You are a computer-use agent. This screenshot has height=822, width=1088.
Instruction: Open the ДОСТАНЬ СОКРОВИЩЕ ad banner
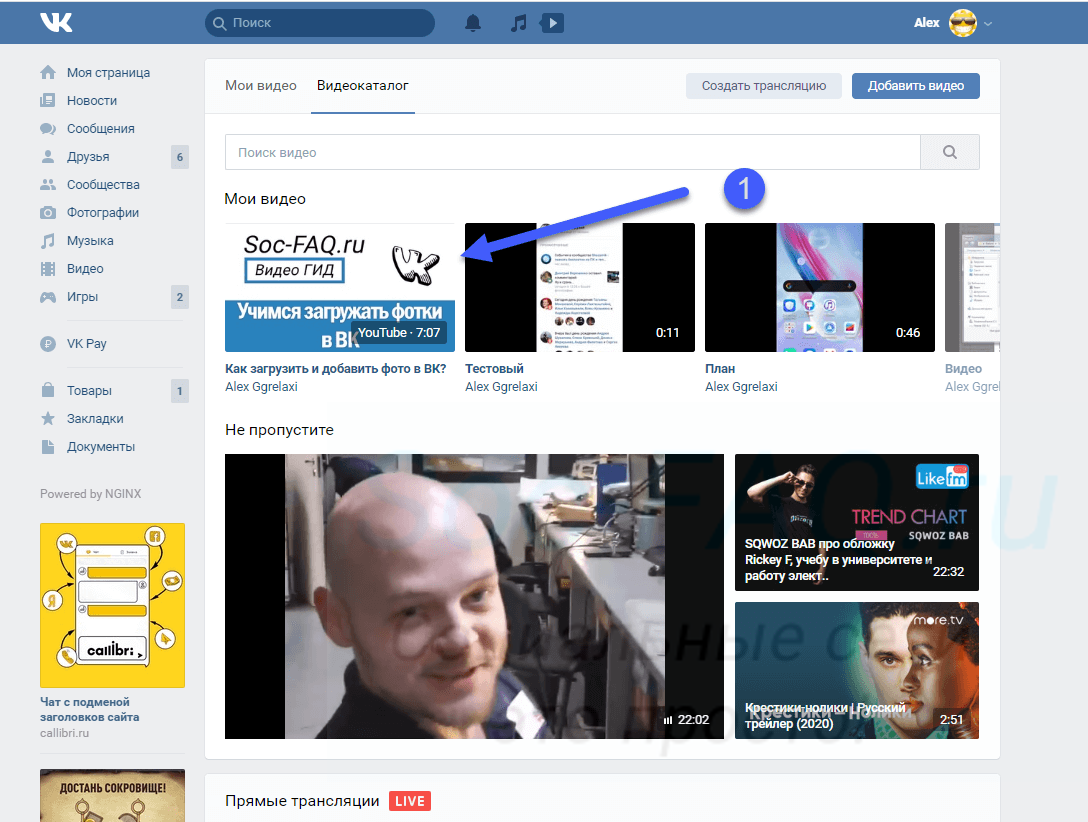pyautogui.click(x=112, y=795)
